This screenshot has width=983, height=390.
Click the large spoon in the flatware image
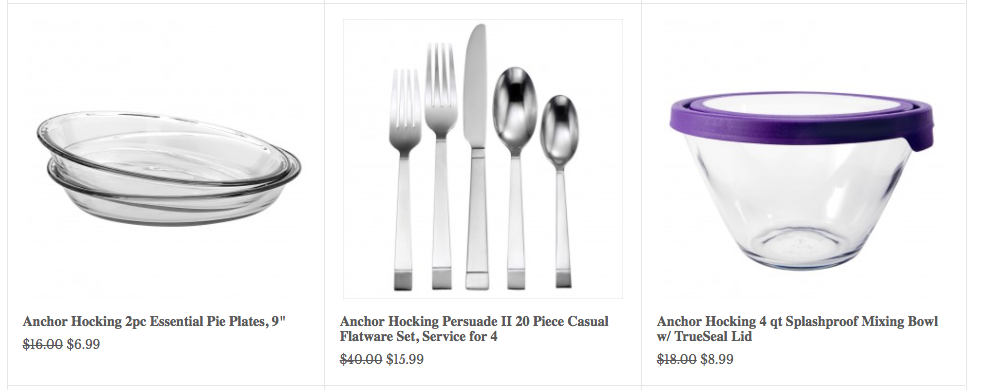pyautogui.click(x=515, y=178)
